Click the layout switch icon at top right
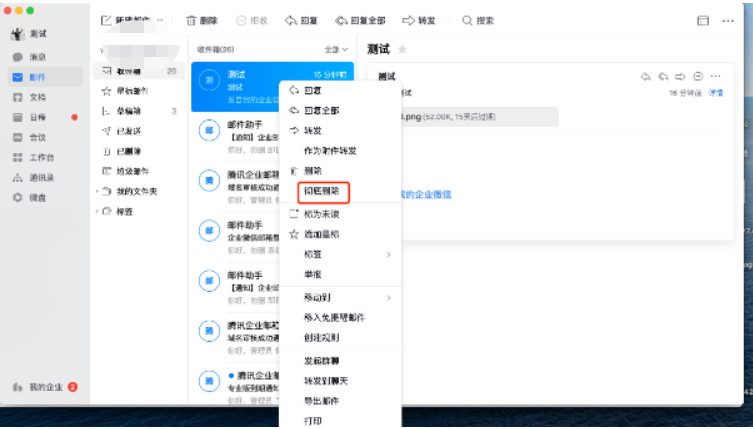Screen dimensions: 753x429 pos(702,20)
